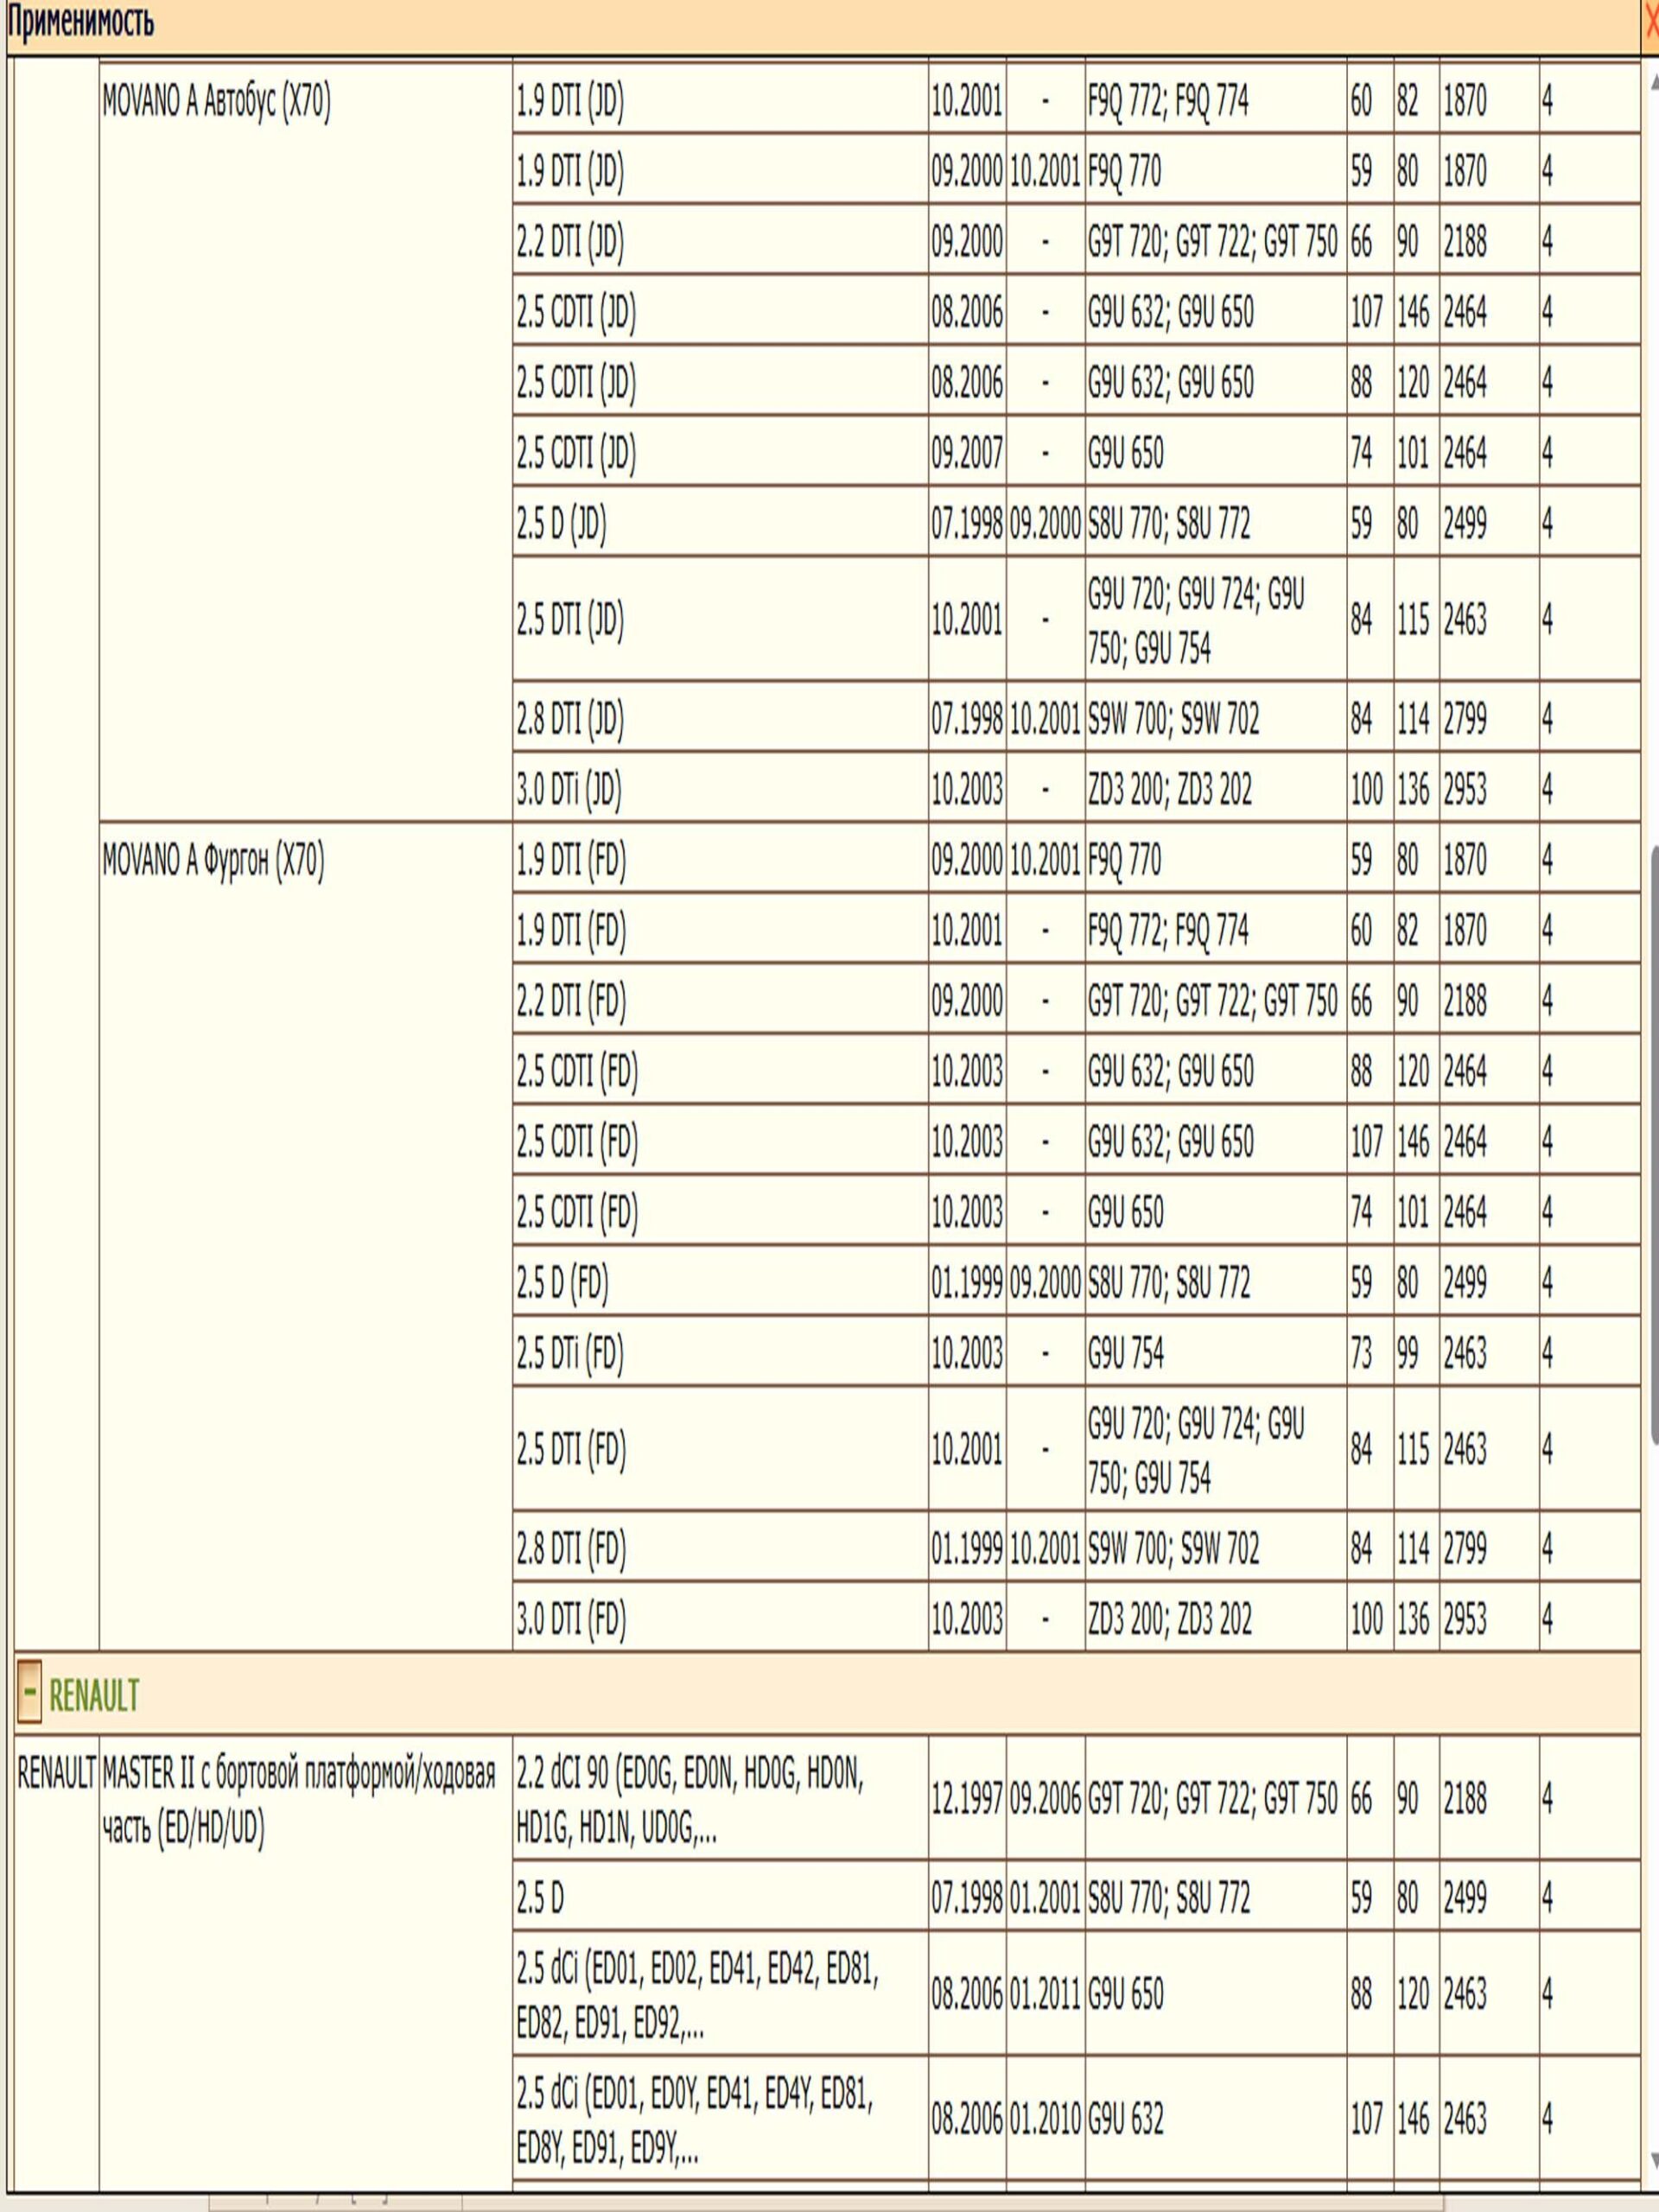
Task: Click the 2.2 DTI (JD) model cell
Action: 570,242
